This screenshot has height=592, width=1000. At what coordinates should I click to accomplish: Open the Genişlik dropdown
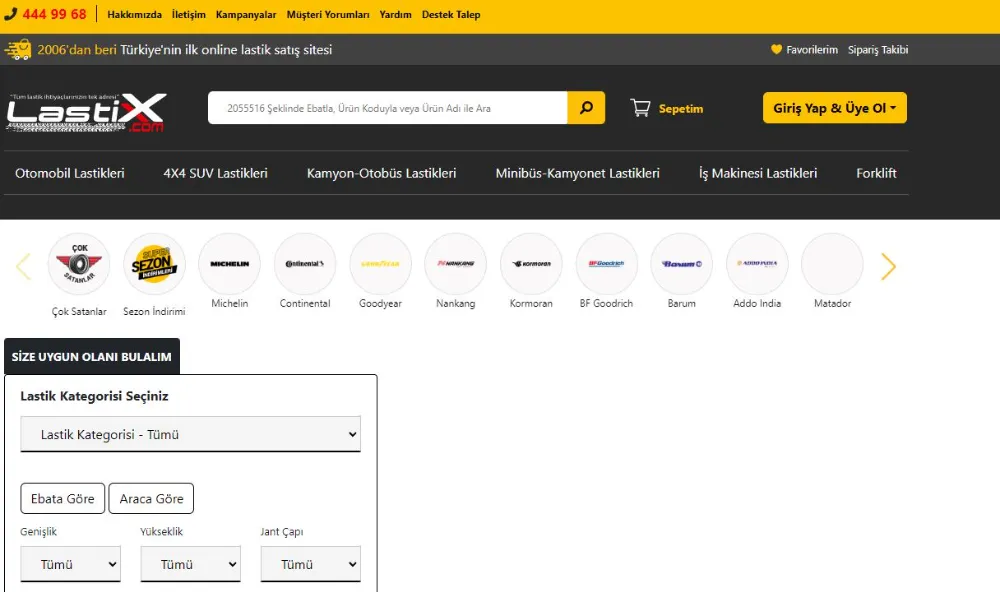[70, 564]
